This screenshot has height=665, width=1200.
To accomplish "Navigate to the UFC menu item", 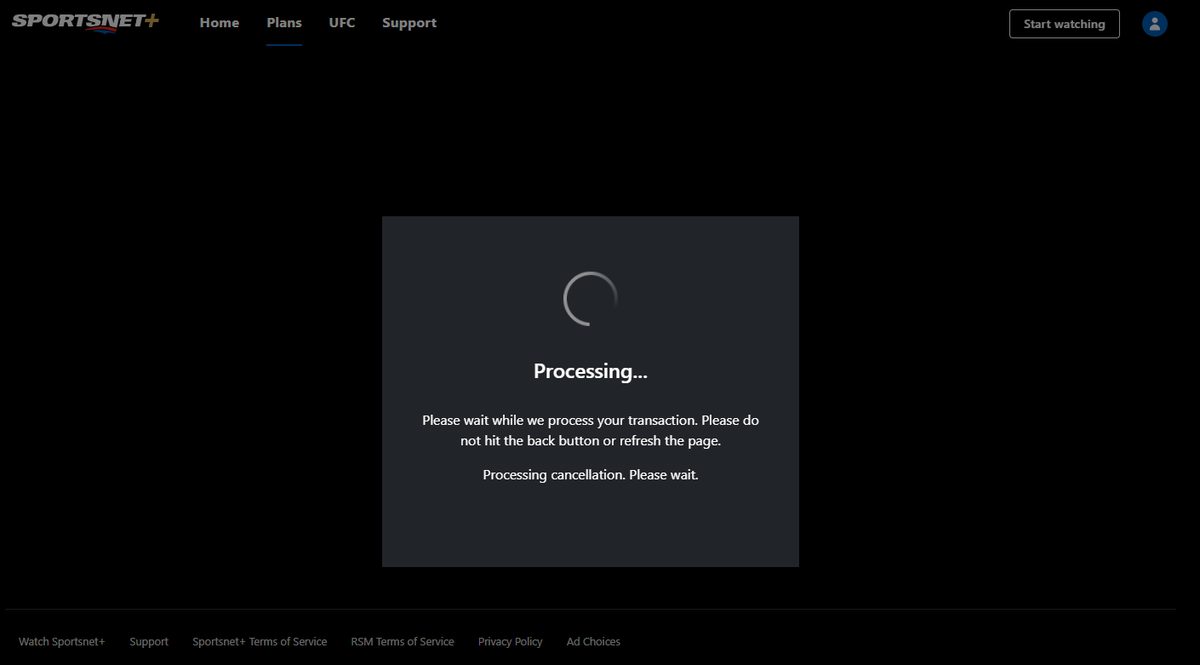I will pos(342,23).
